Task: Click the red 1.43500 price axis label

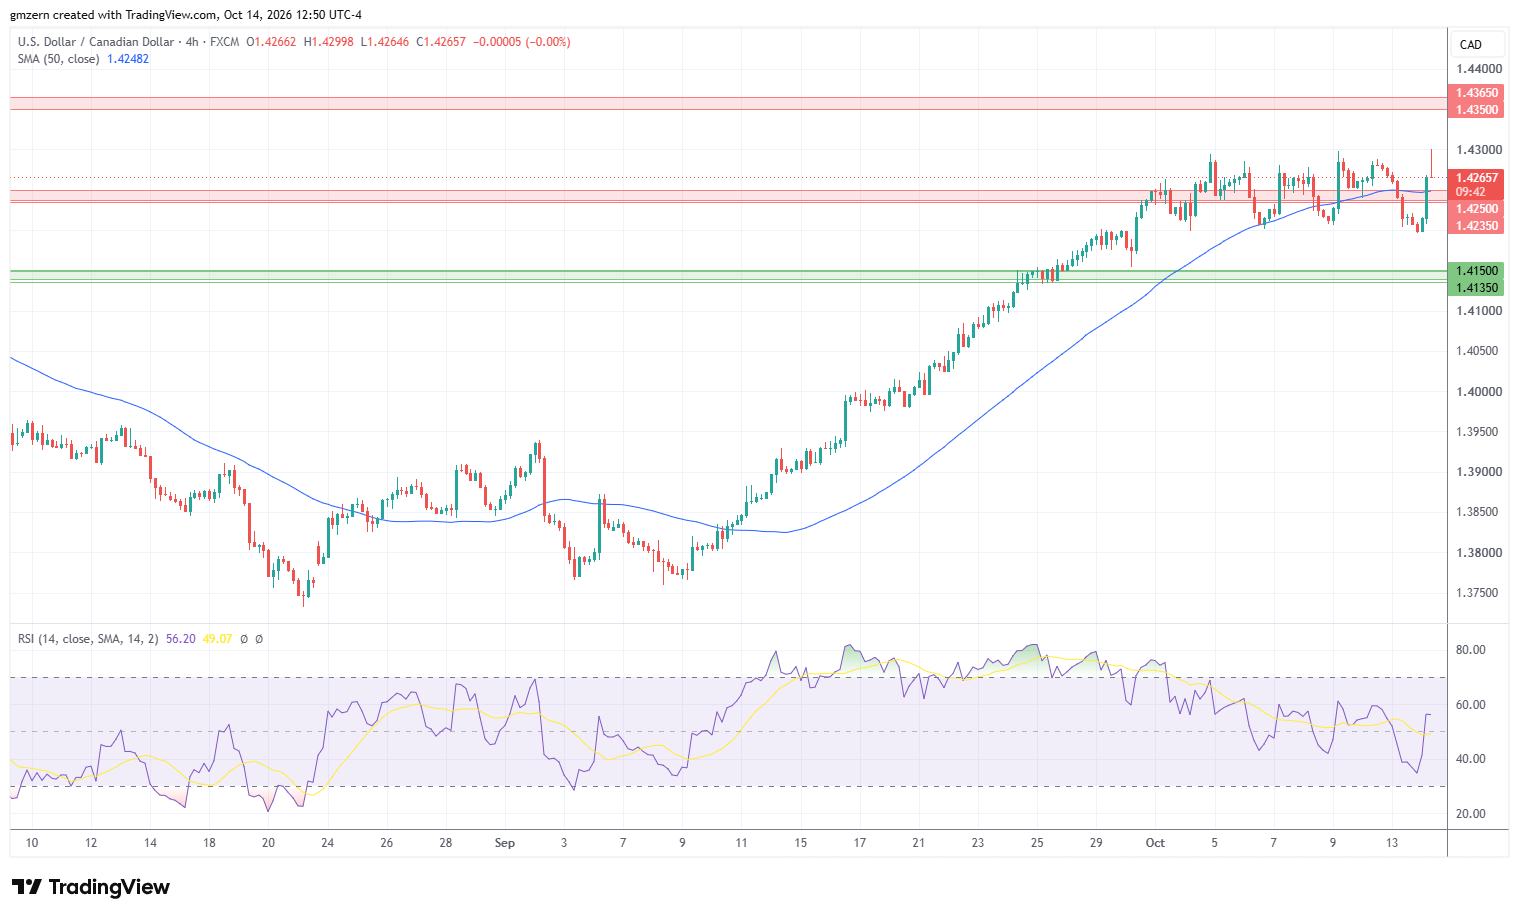Action: pyautogui.click(x=1476, y=110)
